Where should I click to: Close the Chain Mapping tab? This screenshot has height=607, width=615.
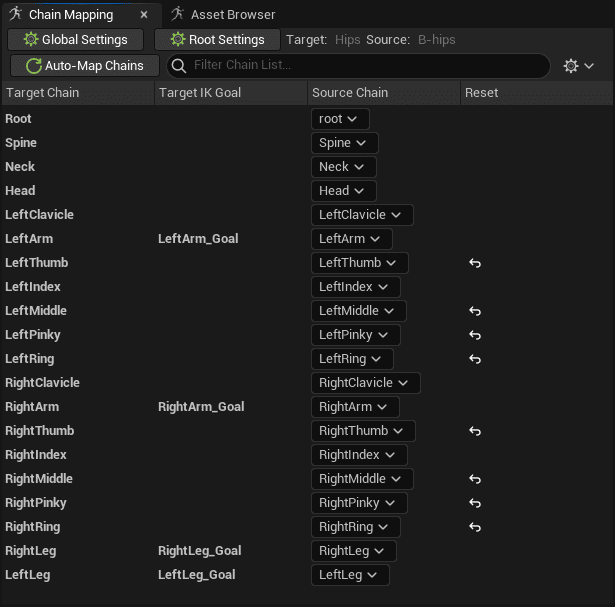coord(144,15)
